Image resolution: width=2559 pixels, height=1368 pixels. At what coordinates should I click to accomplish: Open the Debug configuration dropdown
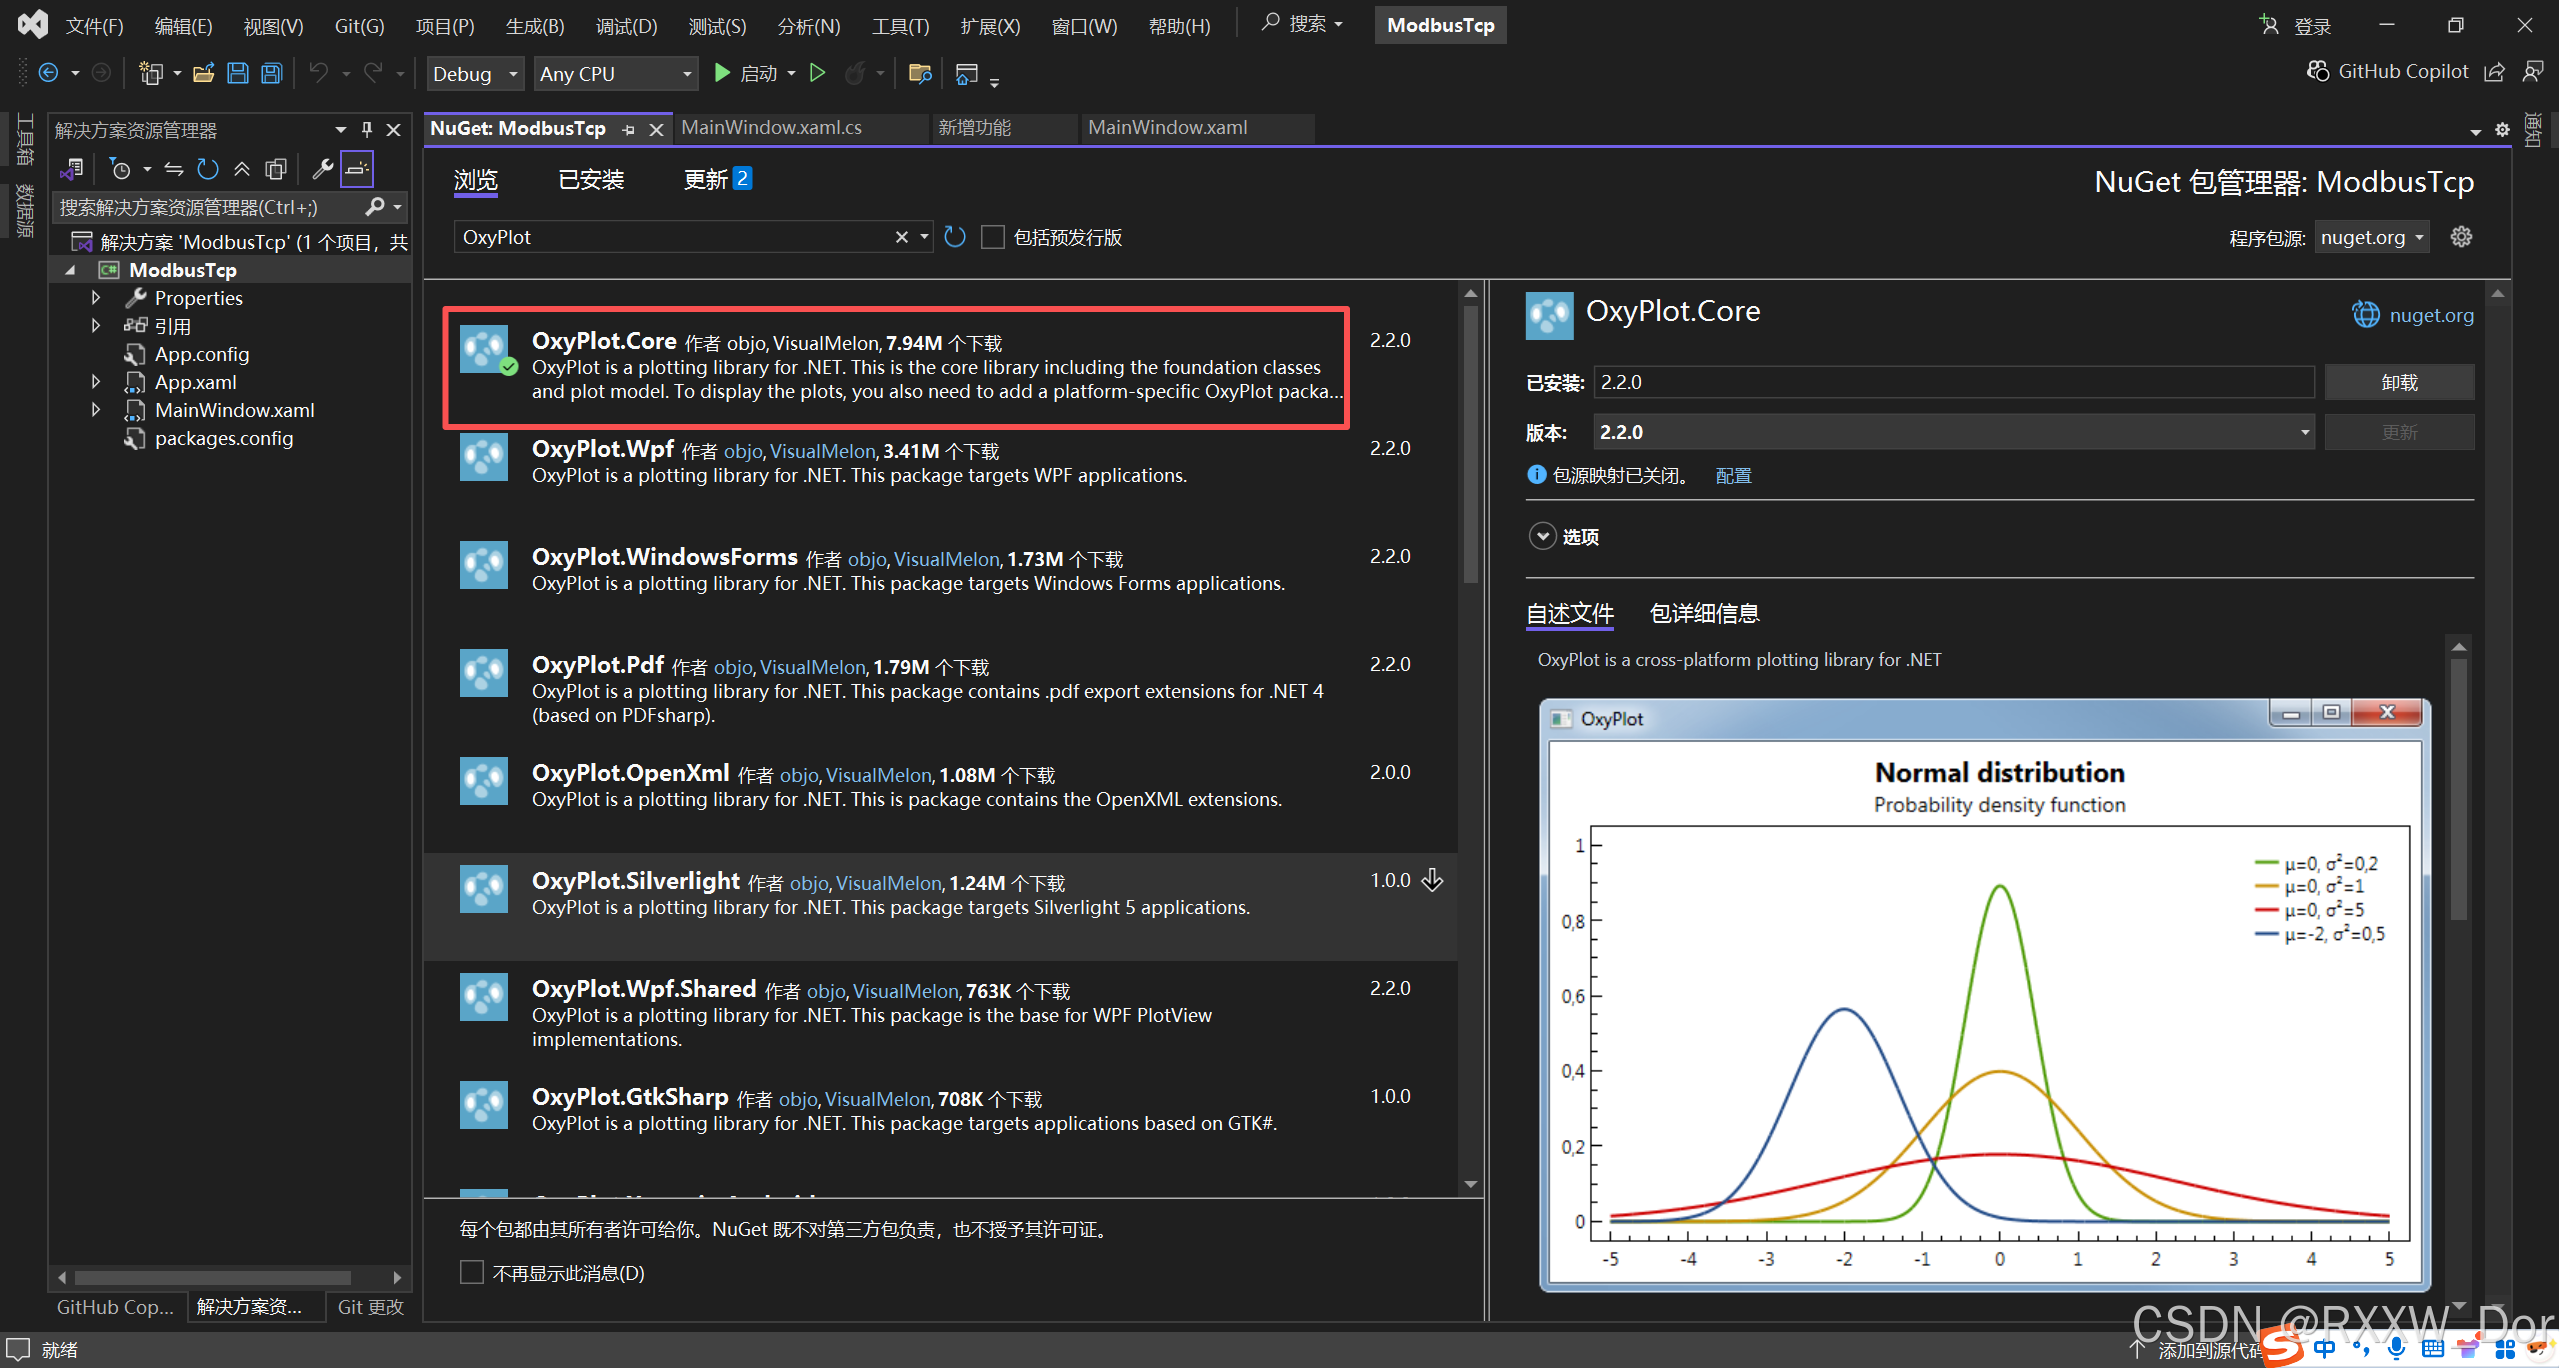pos(475,74)
